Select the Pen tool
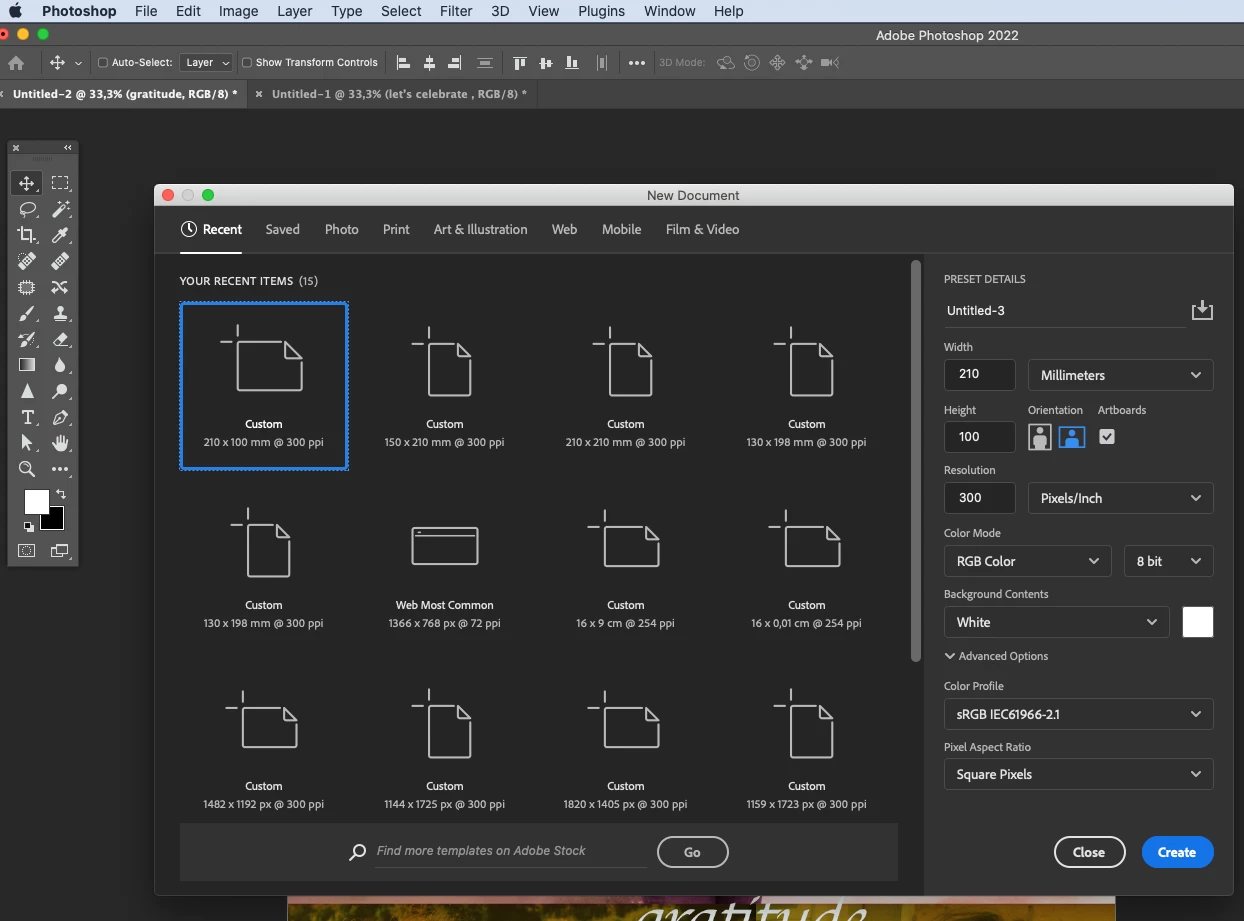This screenshot has height=921, width=1244. (60, 417)
